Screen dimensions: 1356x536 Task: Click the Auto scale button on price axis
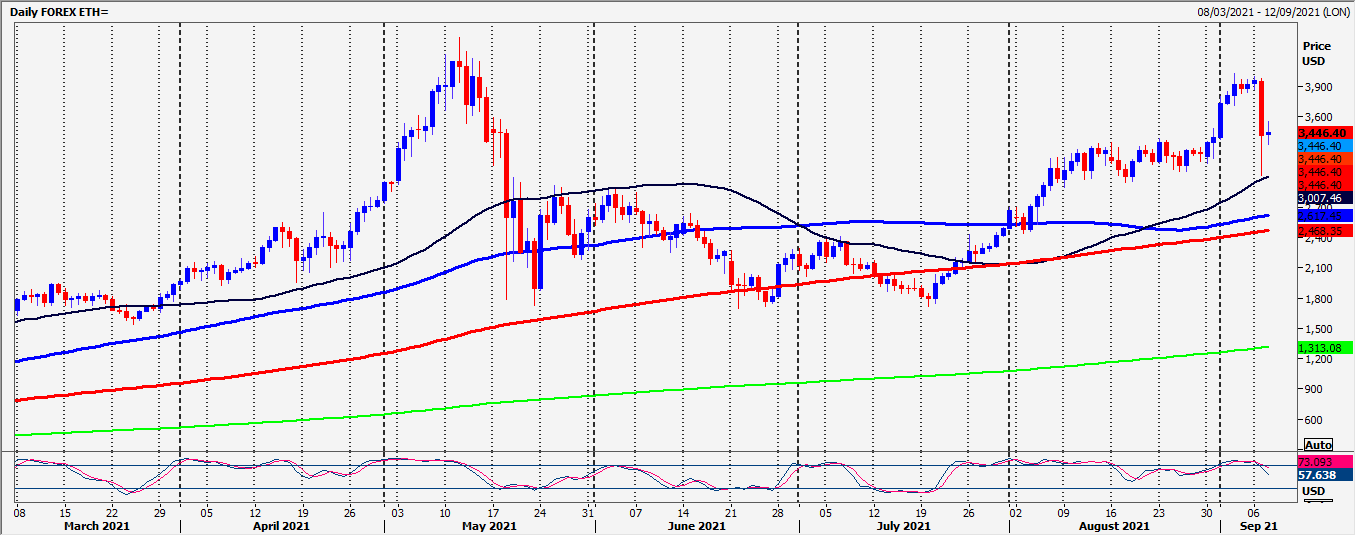pos(1319,444)
